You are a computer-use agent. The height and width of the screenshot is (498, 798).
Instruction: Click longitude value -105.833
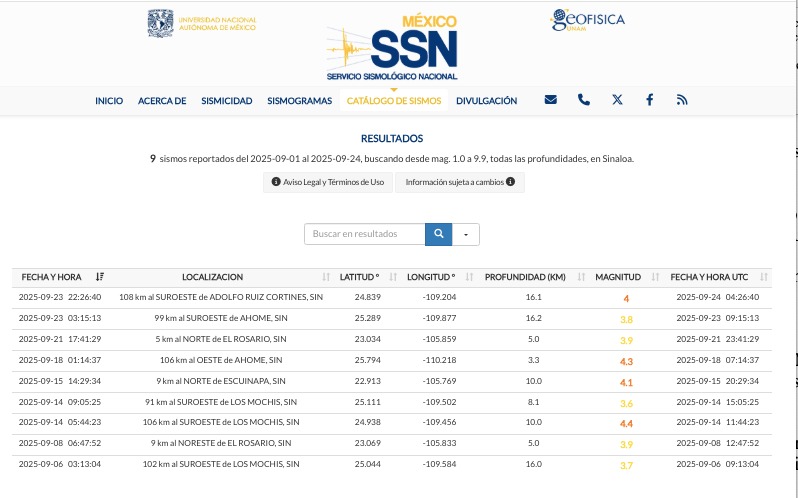[x=439, y=443]
